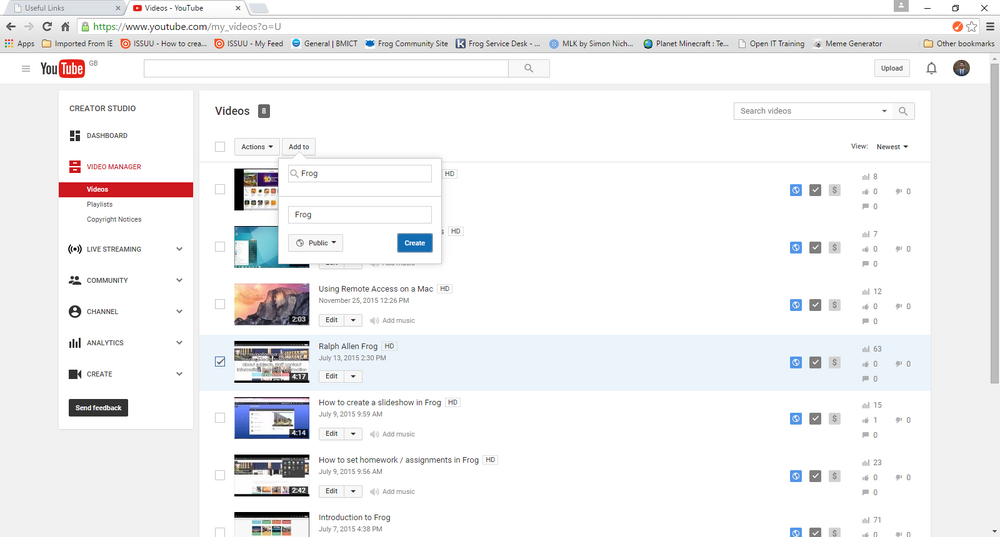The image size is (1000, 537).
Task: Open the Actions dropdown
Action: pyautogui.click(x=256, y=147)
